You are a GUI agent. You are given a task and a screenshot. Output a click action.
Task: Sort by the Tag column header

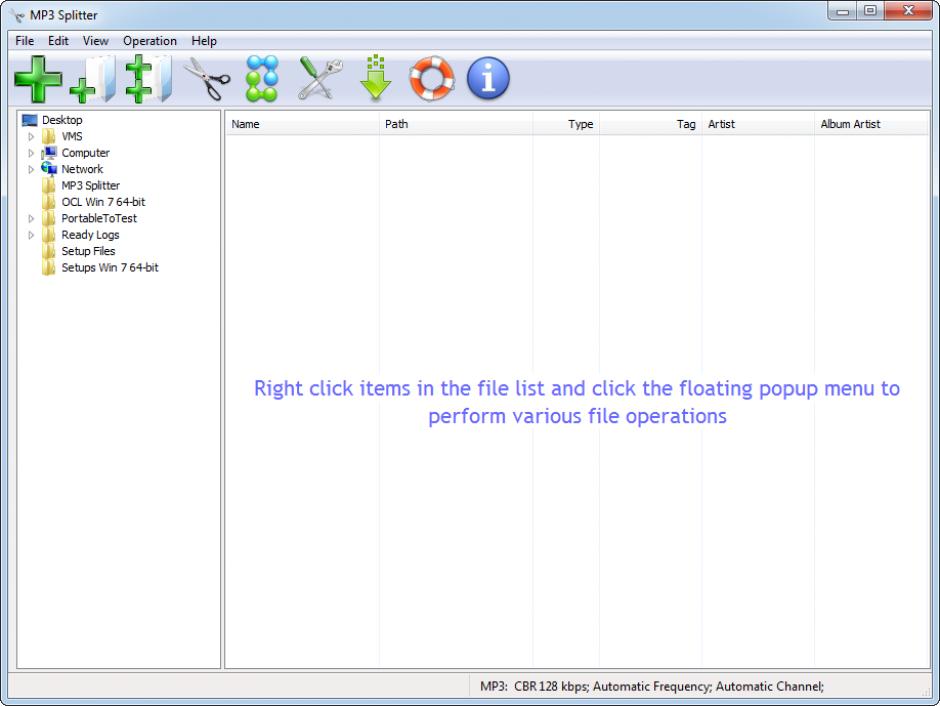coord(650,124)
